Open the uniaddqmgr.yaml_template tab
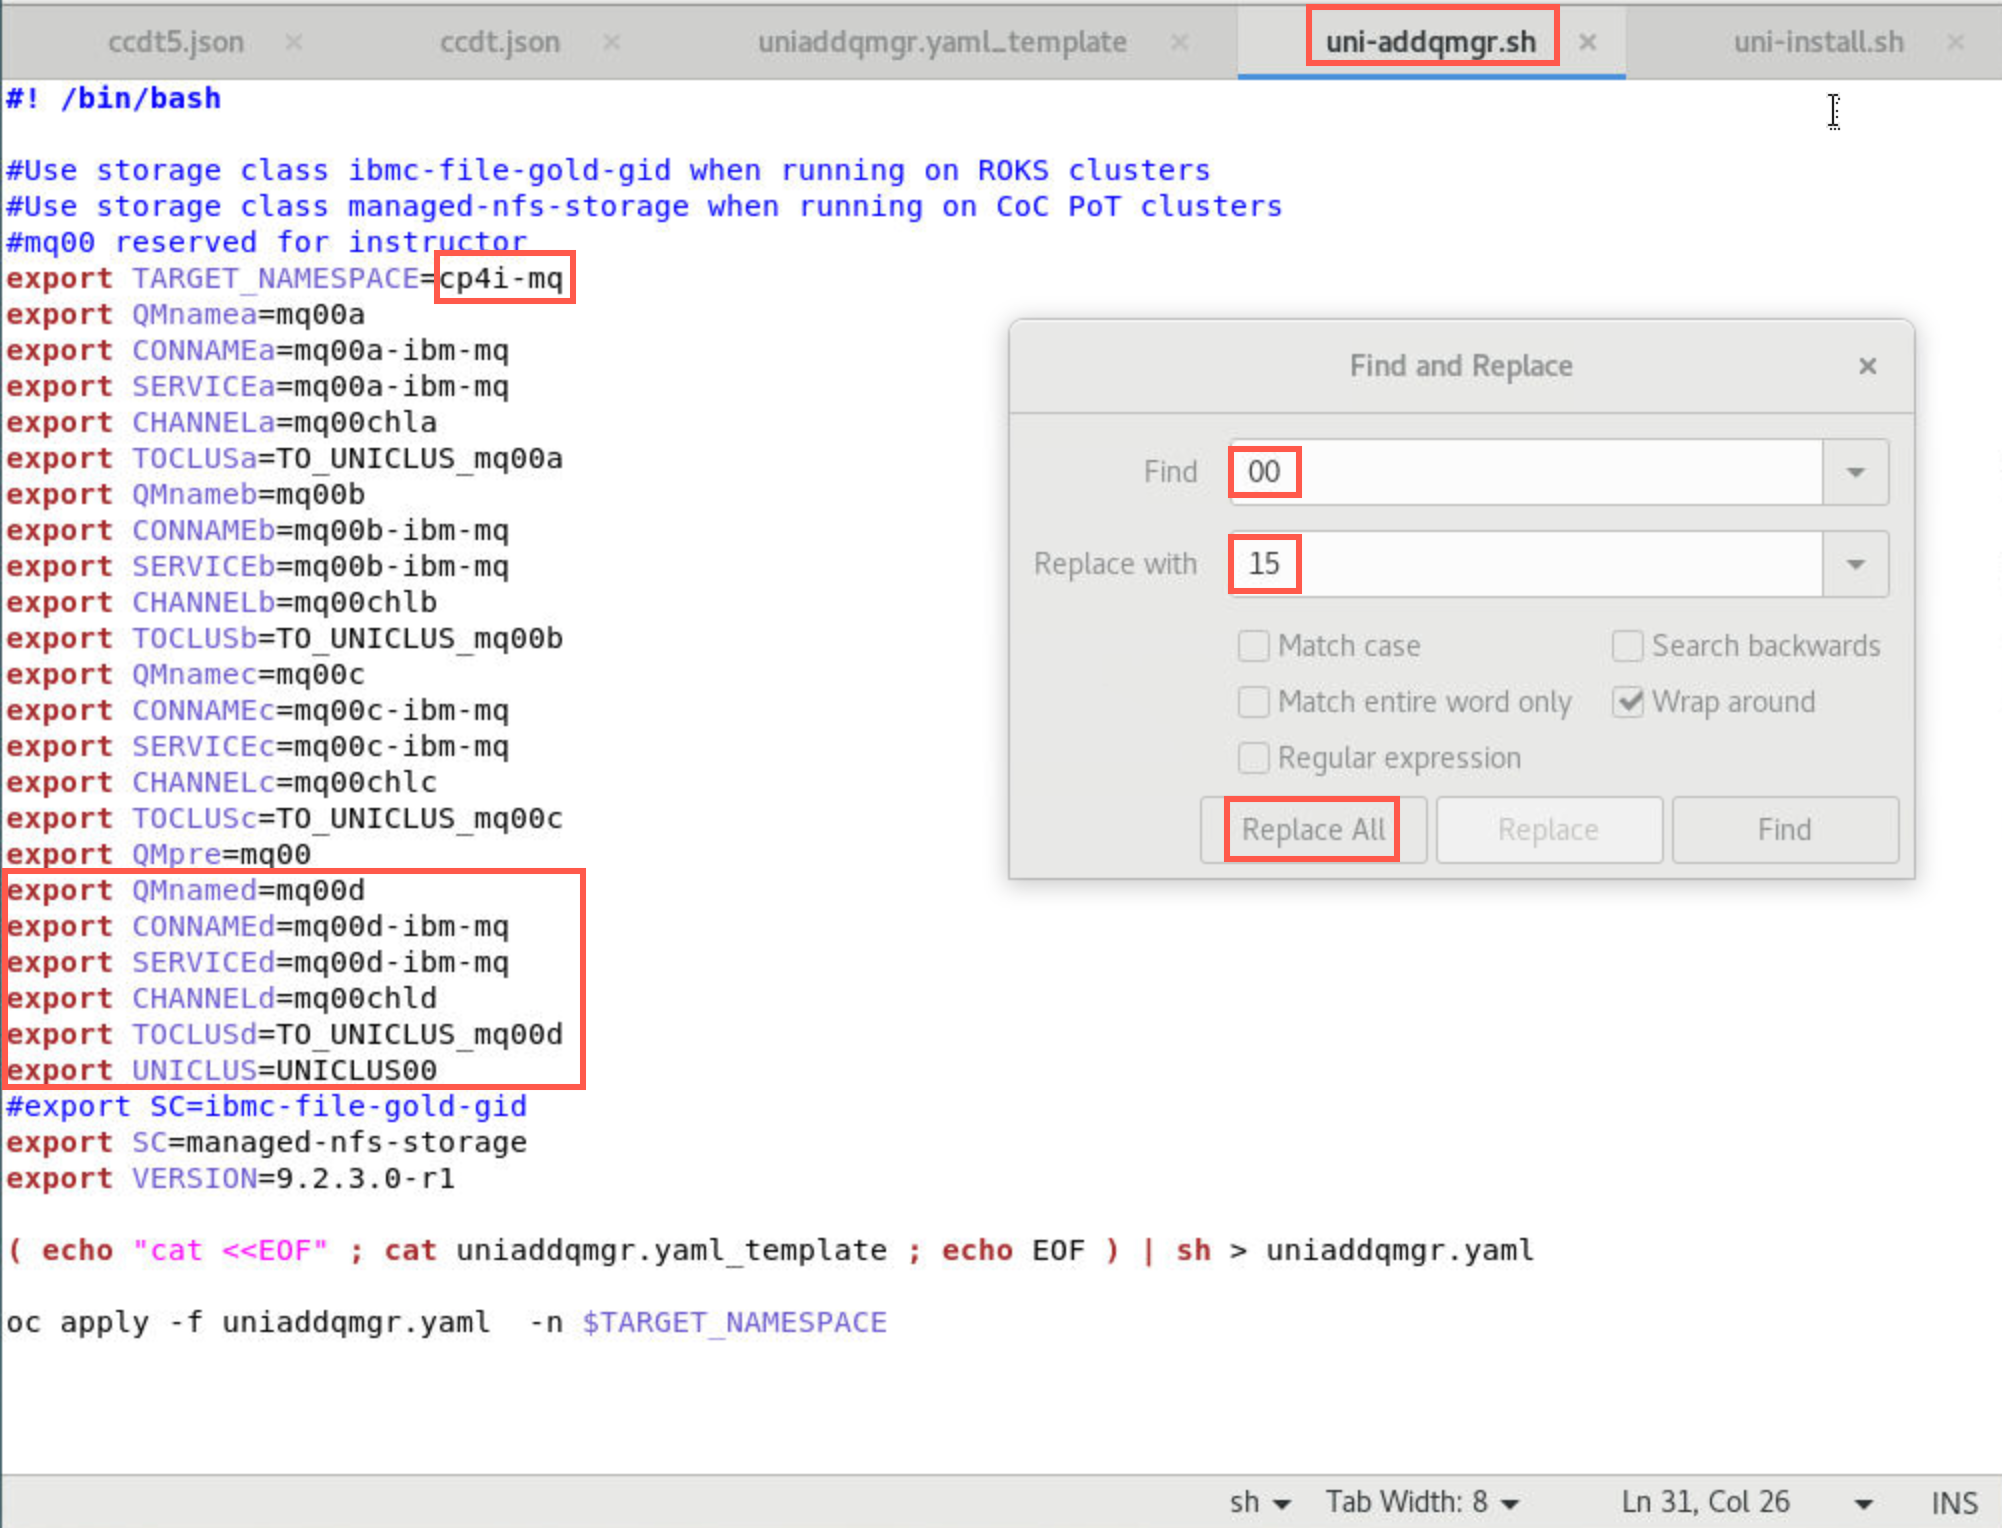The height and width of the screenshot is (1528, 2002). [x=942, y=42]
